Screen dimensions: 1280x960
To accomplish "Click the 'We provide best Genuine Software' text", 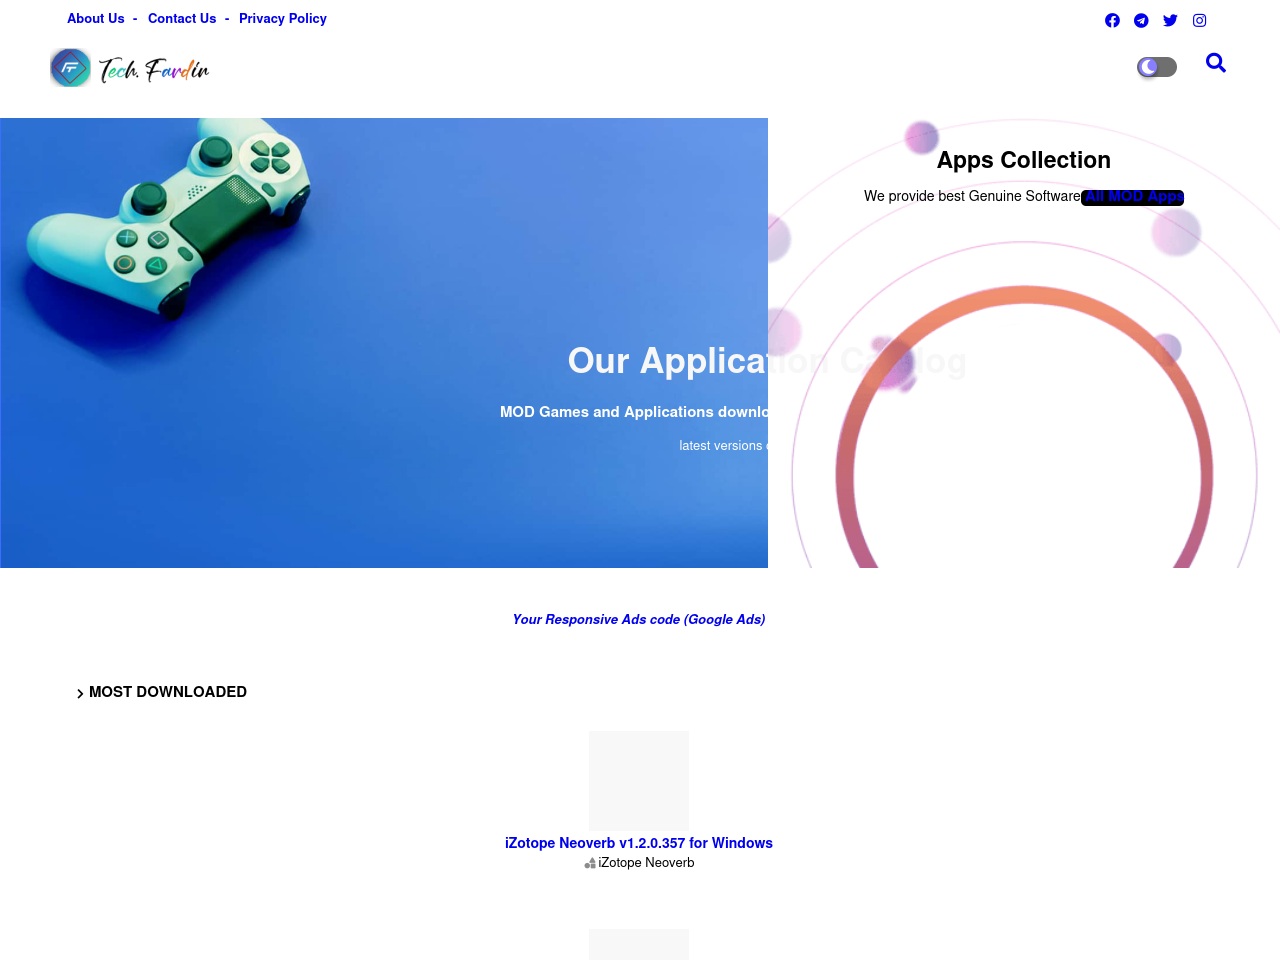I will (972, 196).
